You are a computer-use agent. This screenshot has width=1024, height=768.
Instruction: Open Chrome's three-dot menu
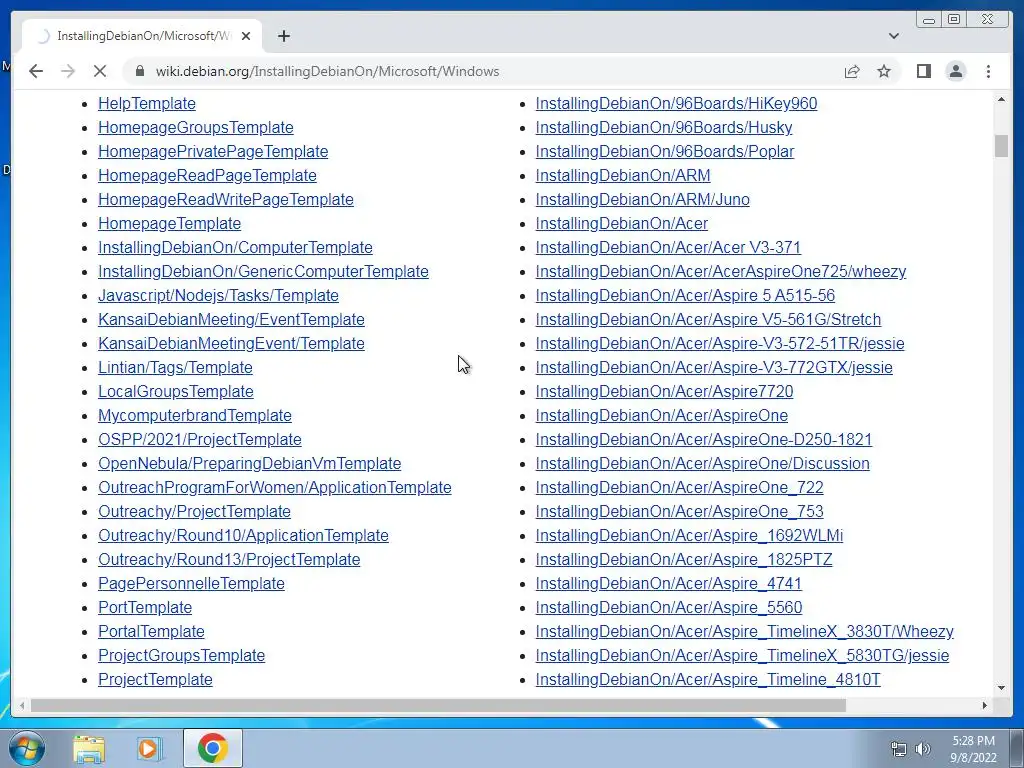(988, 71)
